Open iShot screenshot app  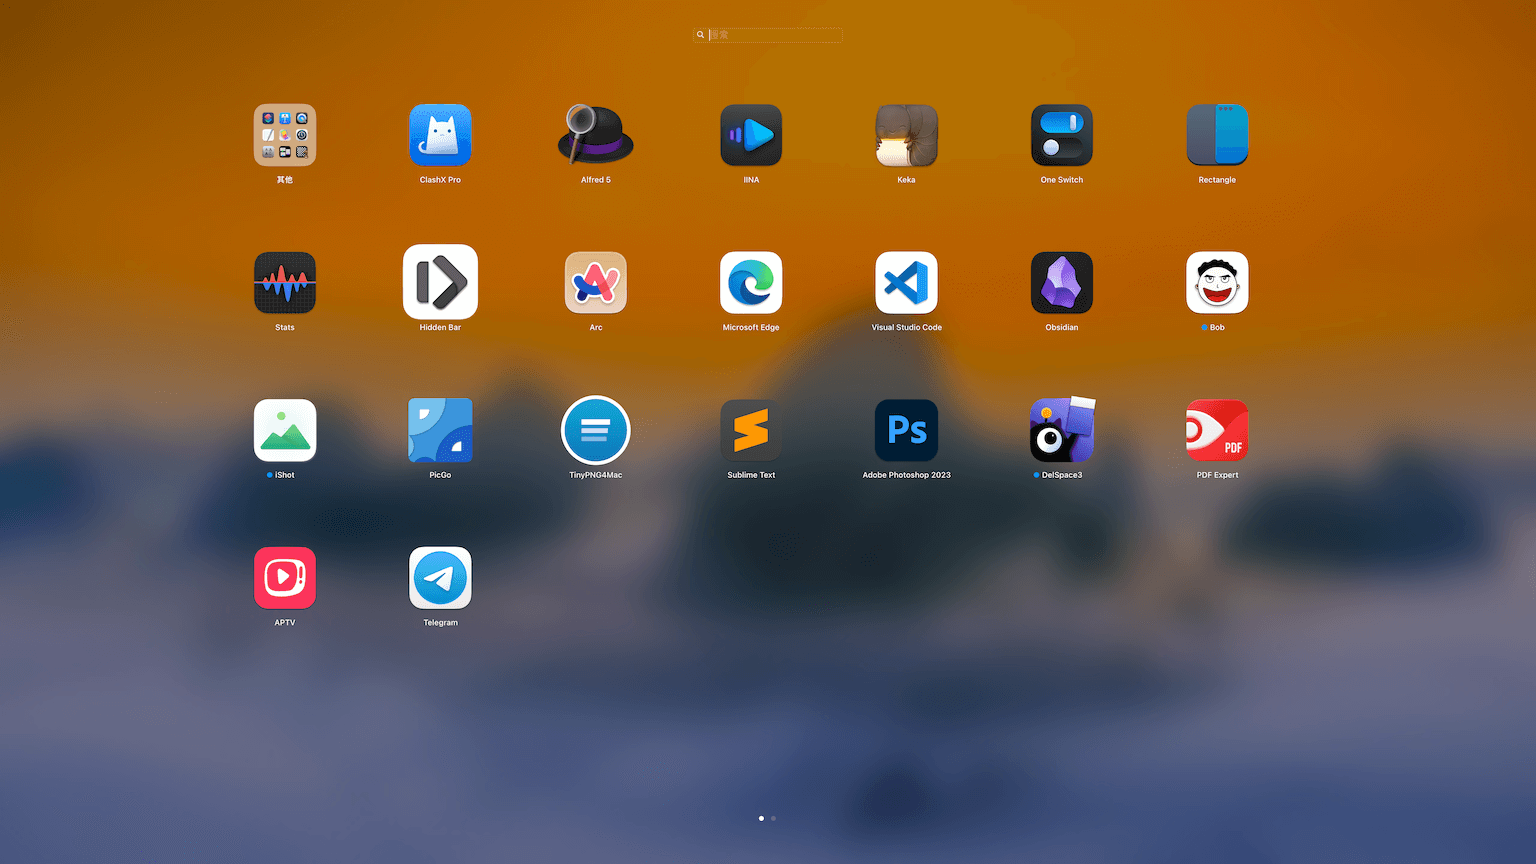click(x=285, y=430)
